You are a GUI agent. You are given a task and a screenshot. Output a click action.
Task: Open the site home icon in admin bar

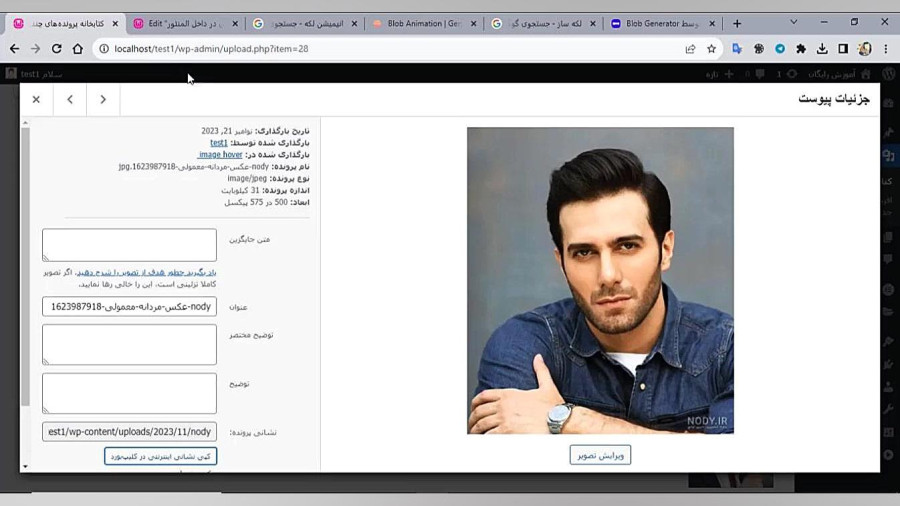pyautogui.click(x=866, y=74)
